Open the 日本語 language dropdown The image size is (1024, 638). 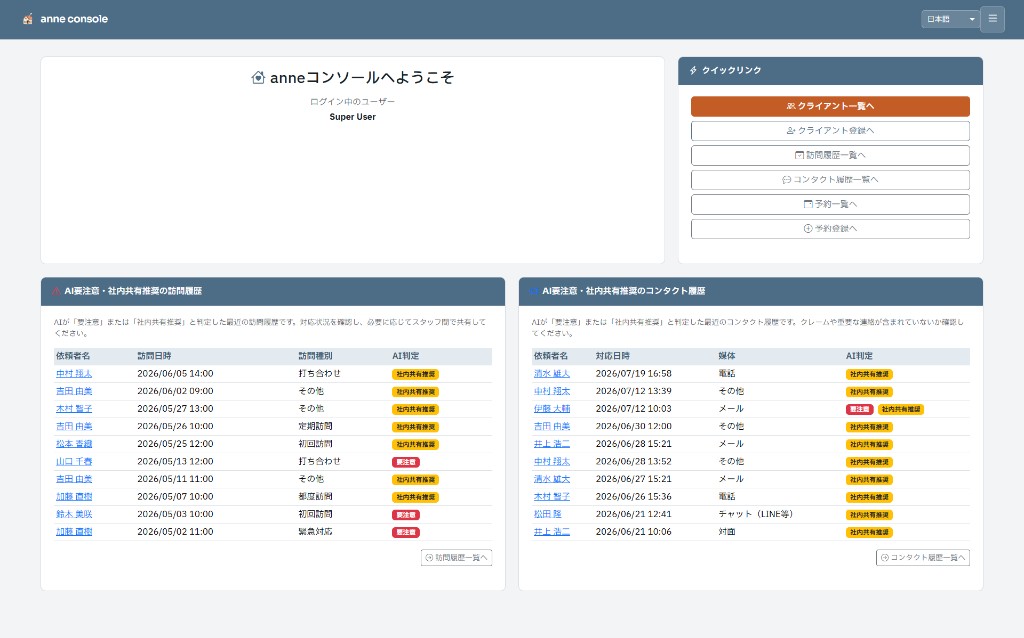coord(950,19)
